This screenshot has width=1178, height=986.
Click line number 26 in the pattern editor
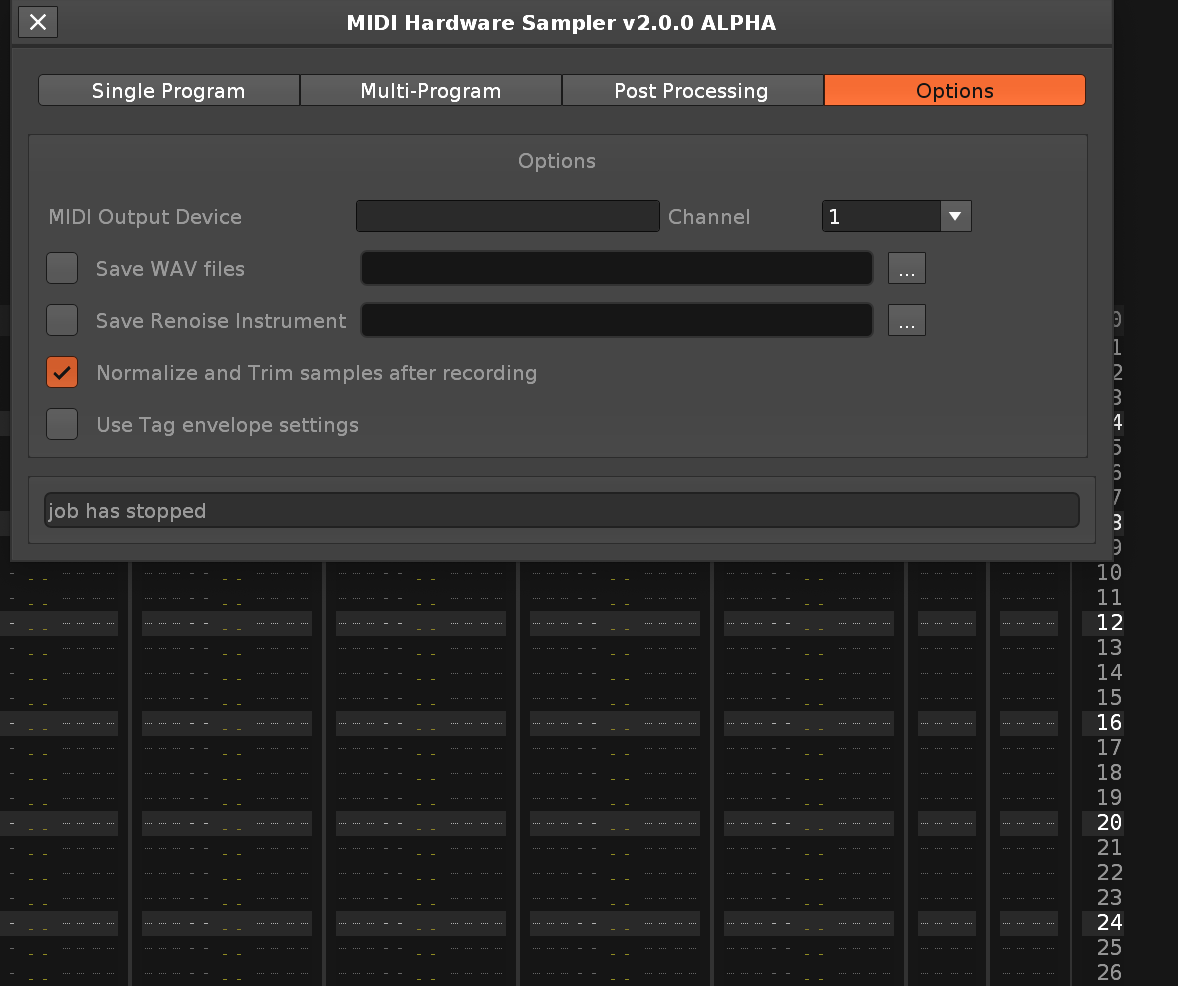click(1110, 972)
